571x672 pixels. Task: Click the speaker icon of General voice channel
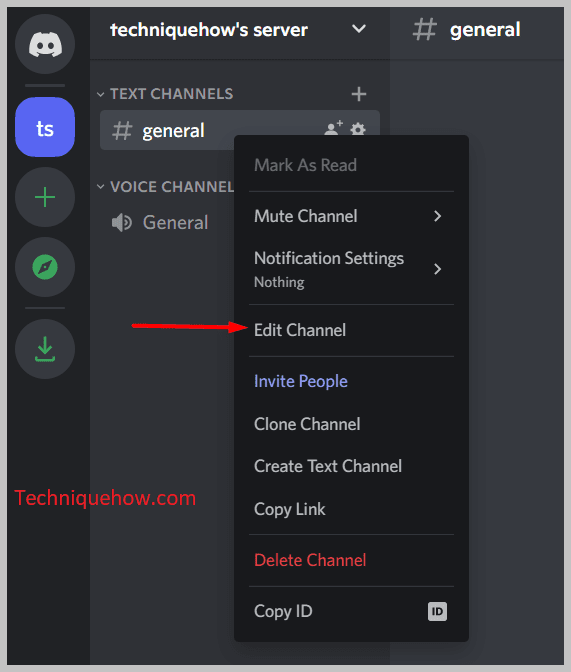click(122, 222)
